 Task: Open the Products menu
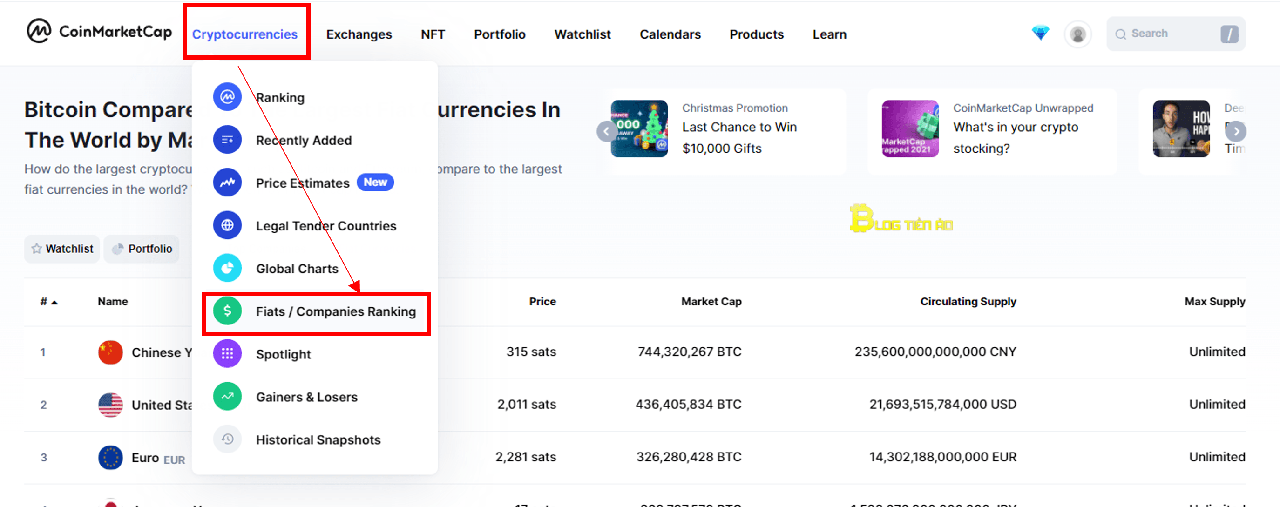(x=757, y=34)
